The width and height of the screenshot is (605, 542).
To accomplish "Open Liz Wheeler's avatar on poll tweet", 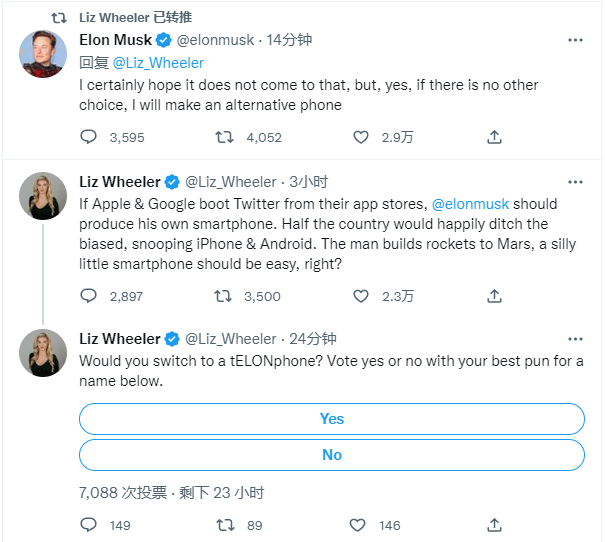I will click(43, 352).
